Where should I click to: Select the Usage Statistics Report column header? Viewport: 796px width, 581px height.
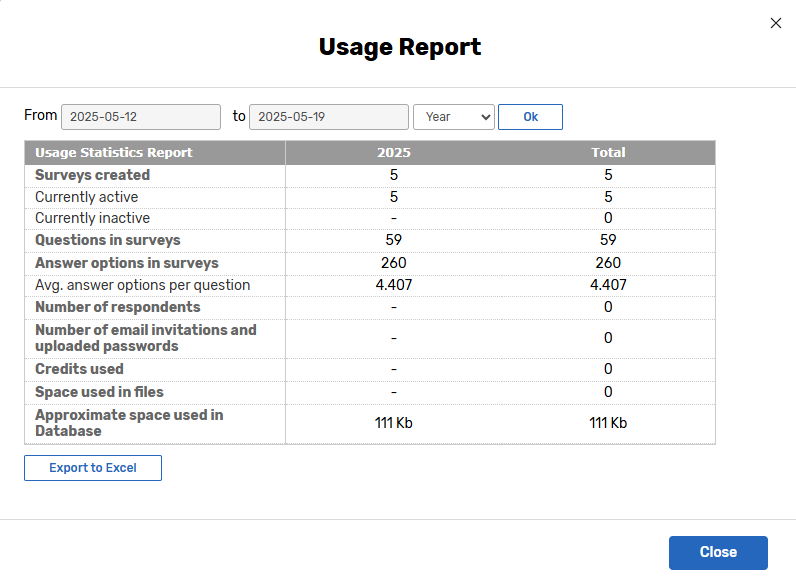point(114,153)
